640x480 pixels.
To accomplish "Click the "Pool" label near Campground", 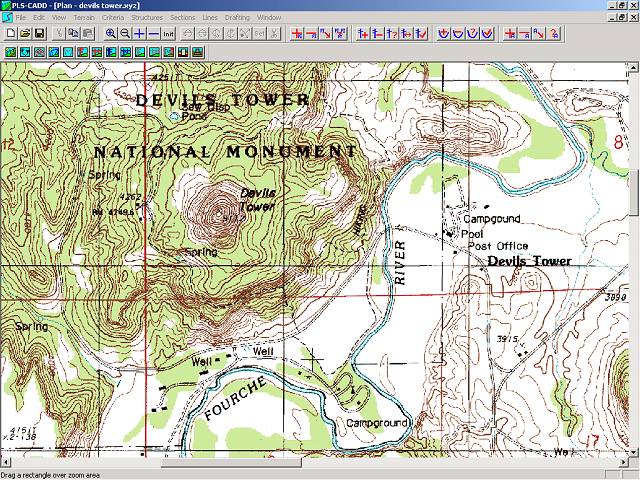I will tap(472, 234).
